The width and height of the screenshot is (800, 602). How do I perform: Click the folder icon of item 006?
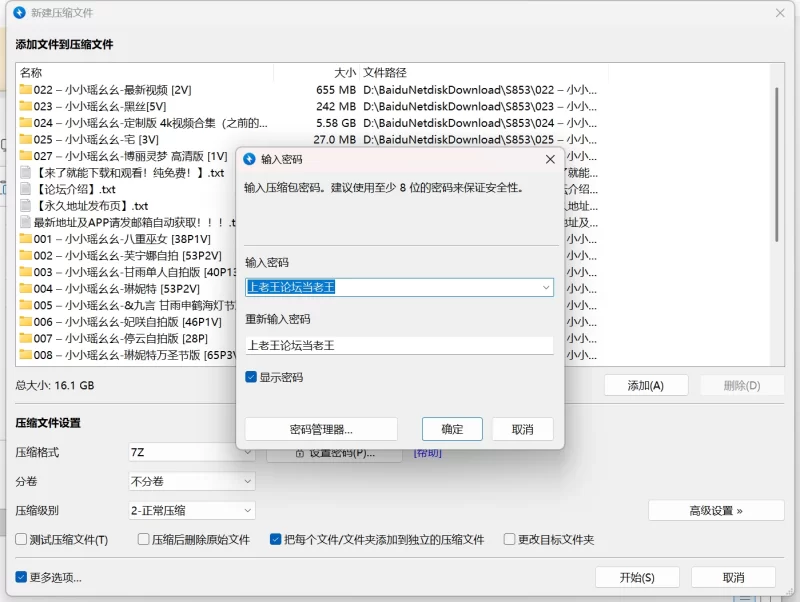26,322
